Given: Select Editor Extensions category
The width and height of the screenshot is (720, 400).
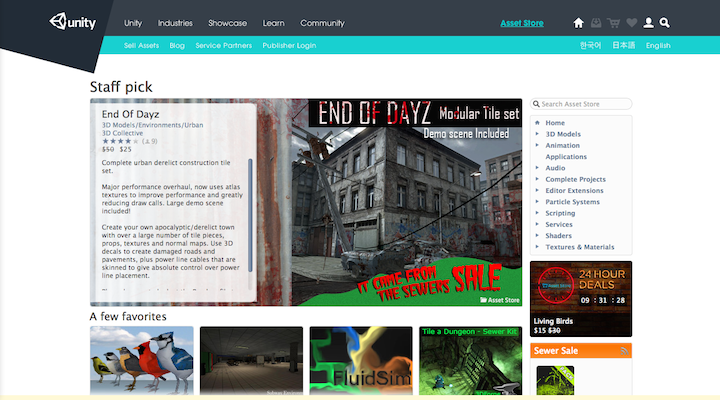Looking at the screenshot, I should point(574,190).
